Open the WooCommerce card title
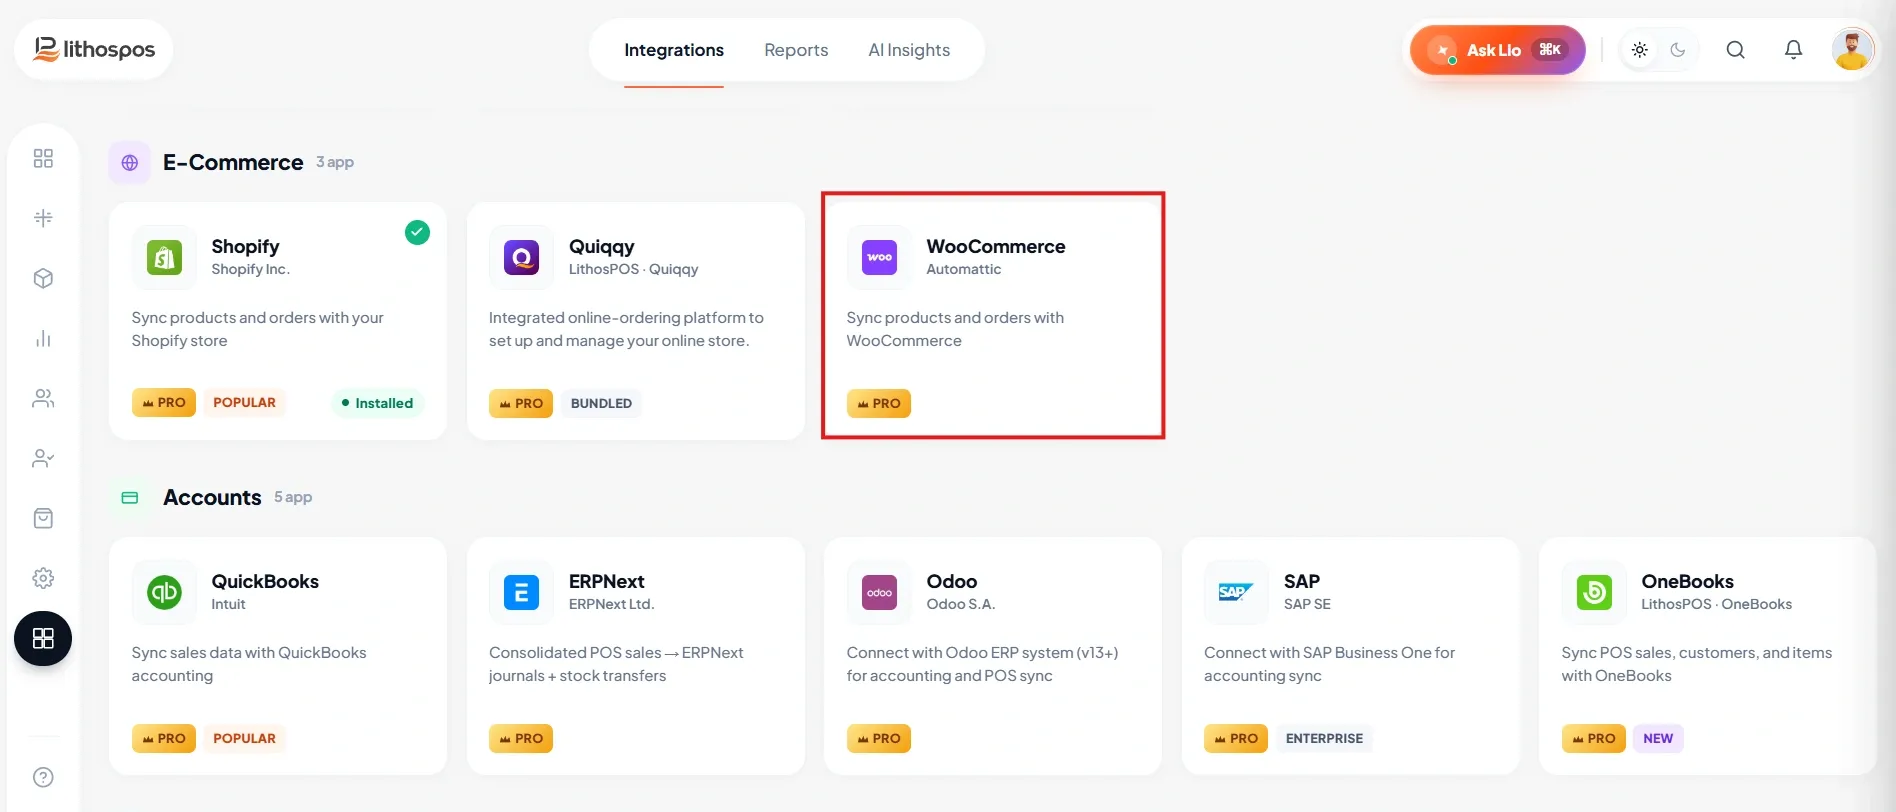 996,246
